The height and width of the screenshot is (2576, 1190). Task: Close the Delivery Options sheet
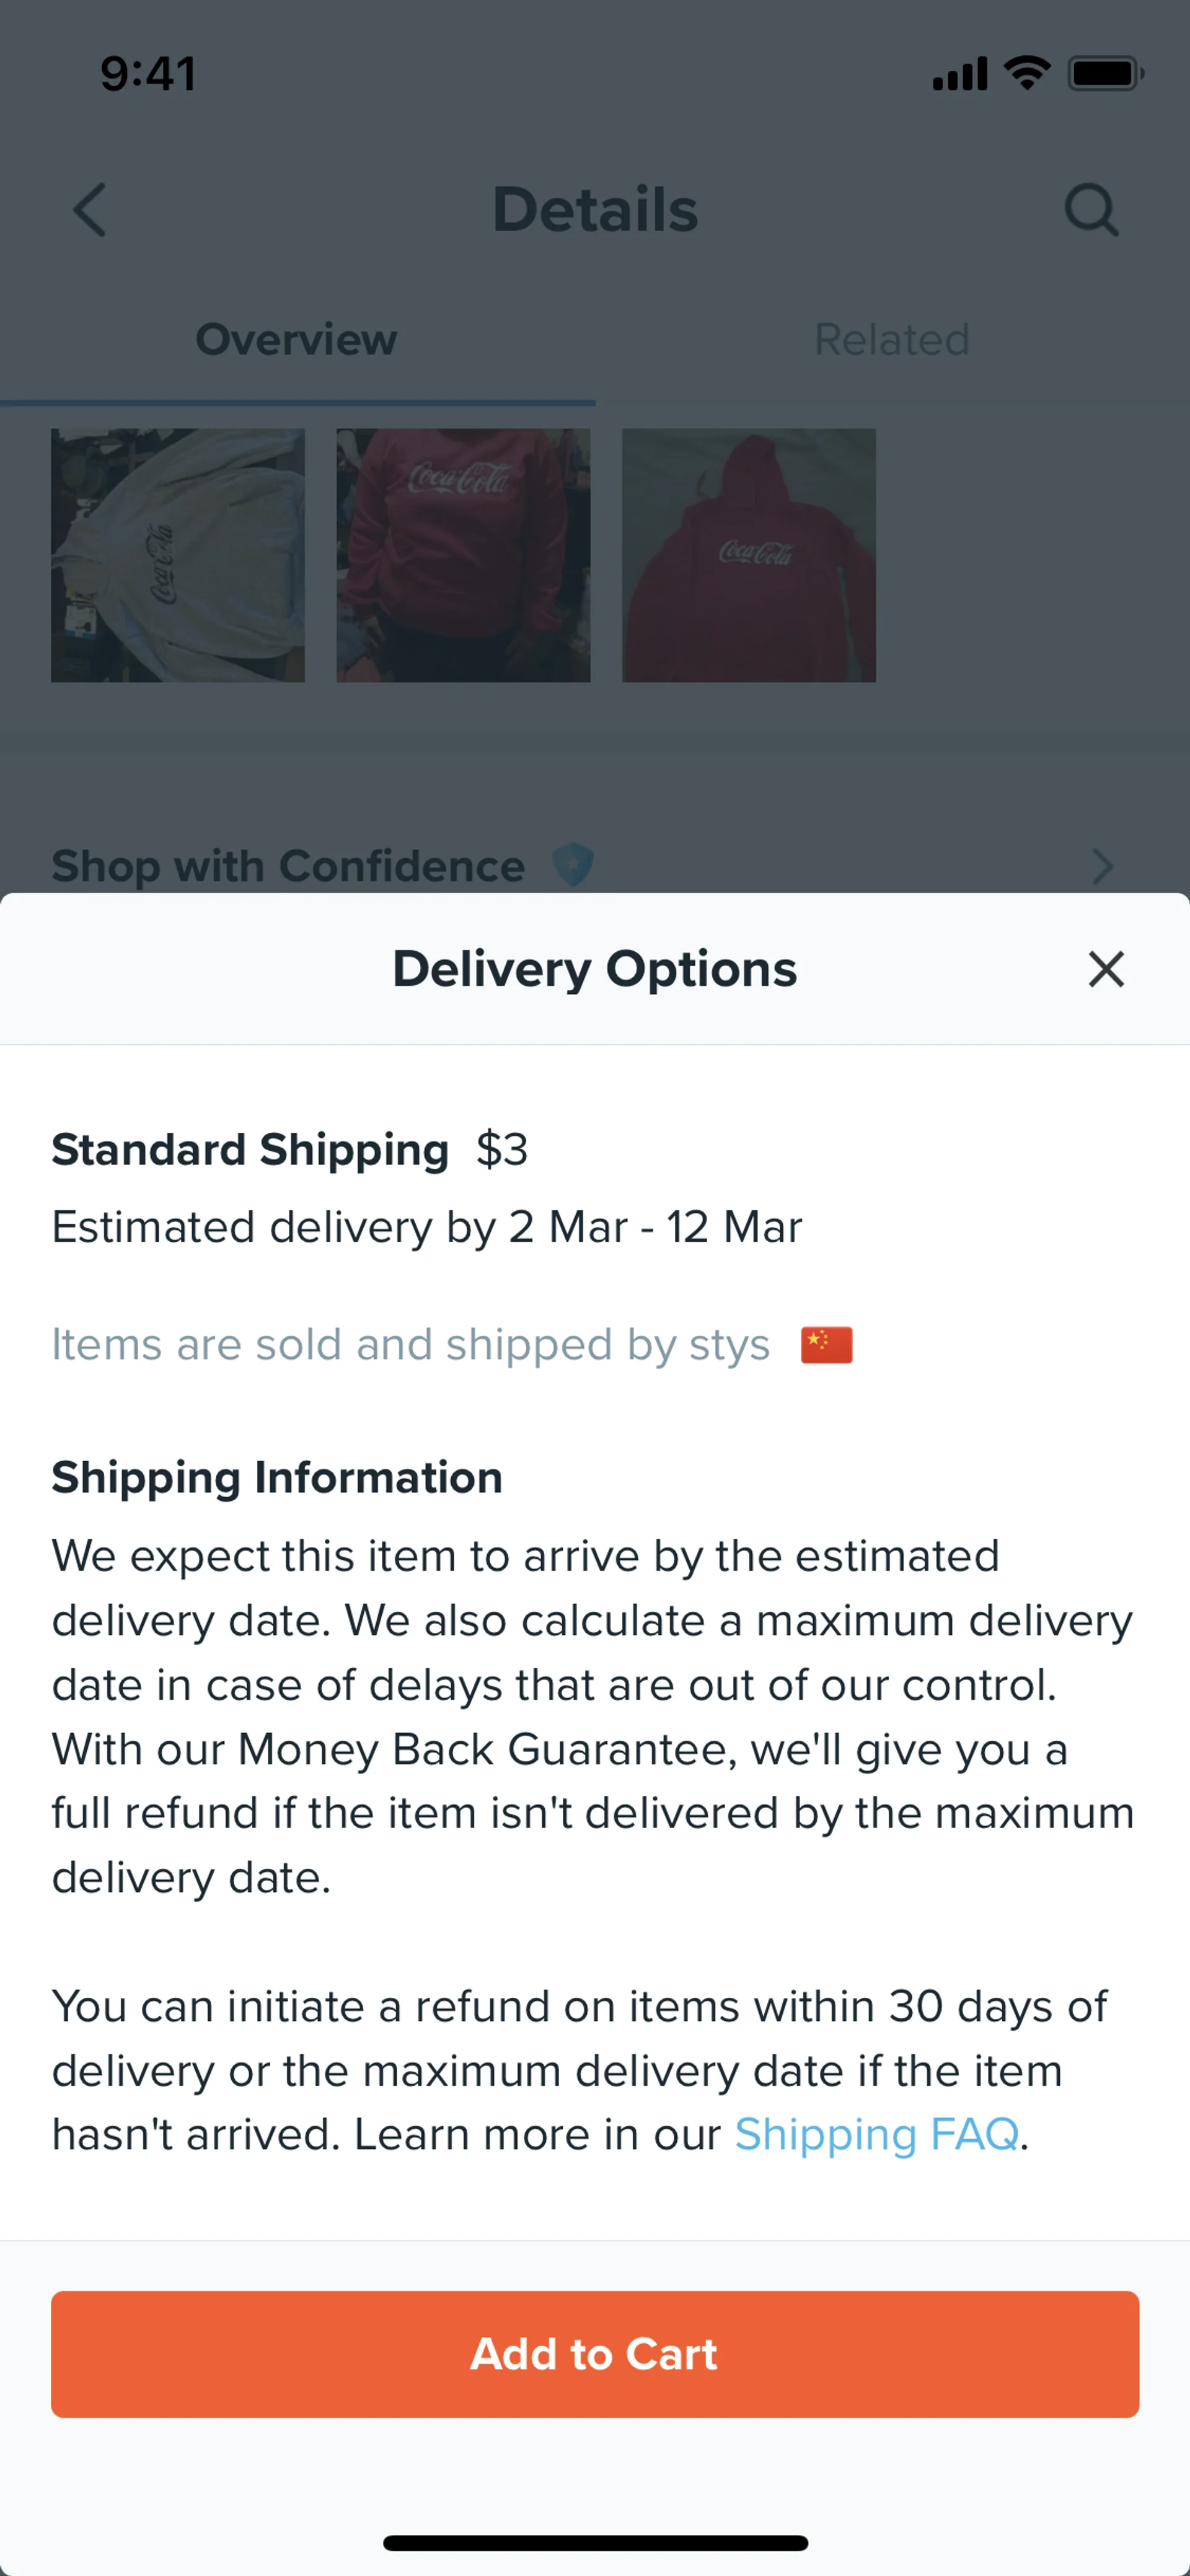(1105, 969)
